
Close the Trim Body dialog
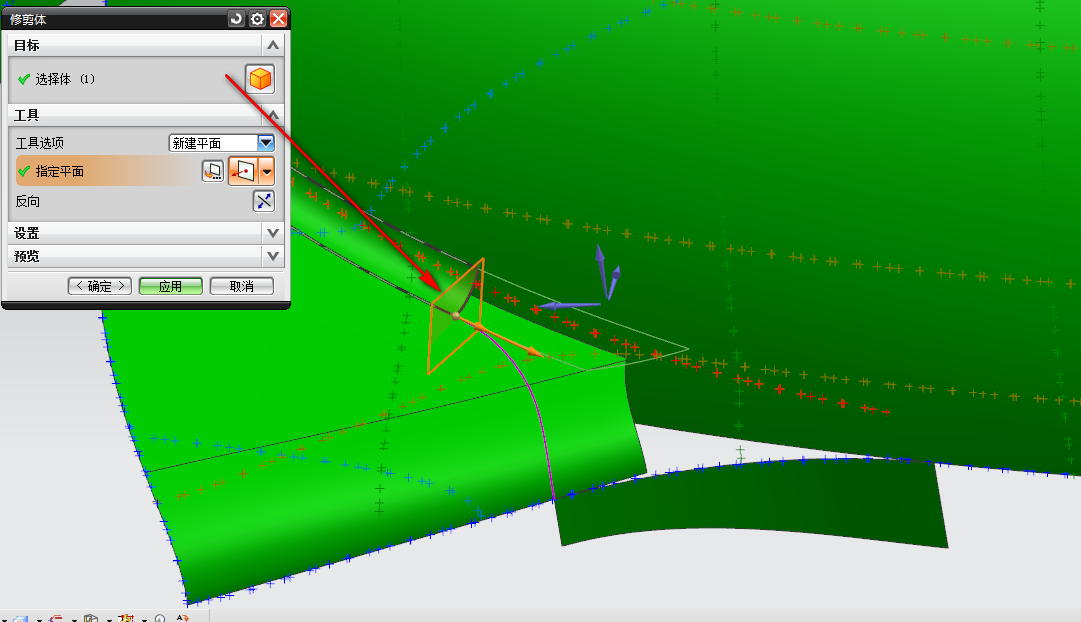pos(278,18)
